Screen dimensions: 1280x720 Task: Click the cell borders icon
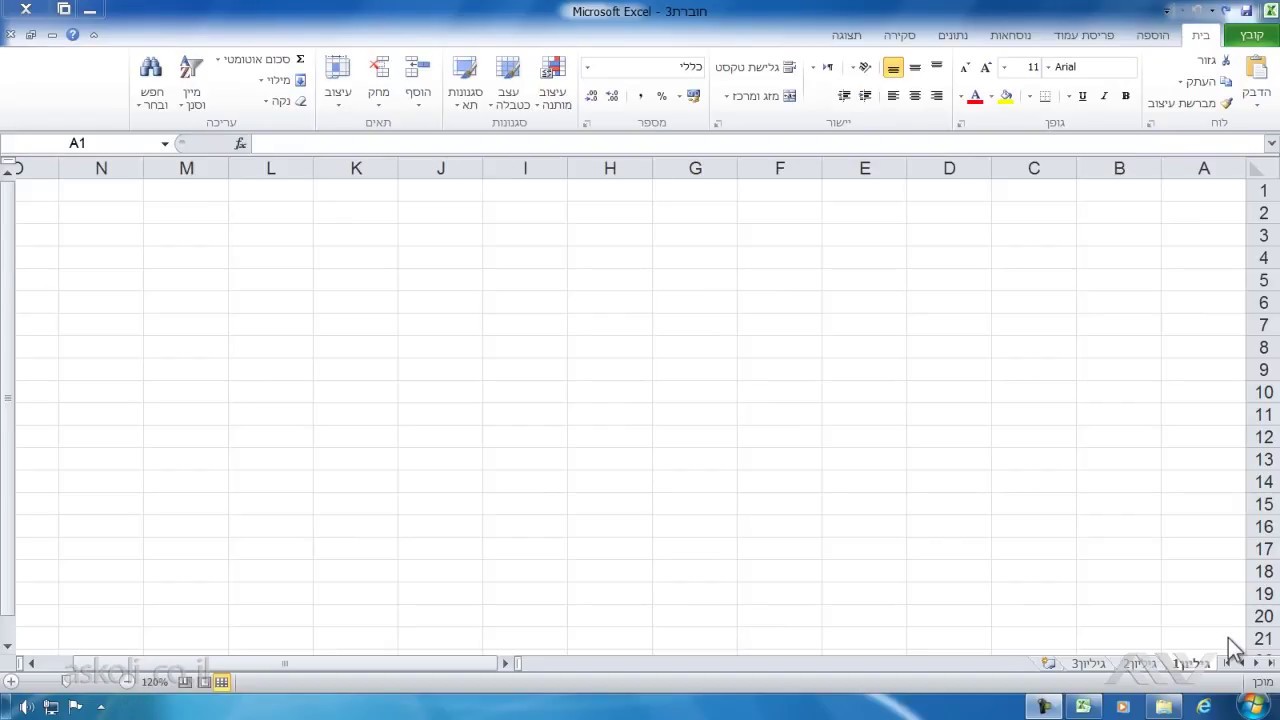[x=1045, y=96]
